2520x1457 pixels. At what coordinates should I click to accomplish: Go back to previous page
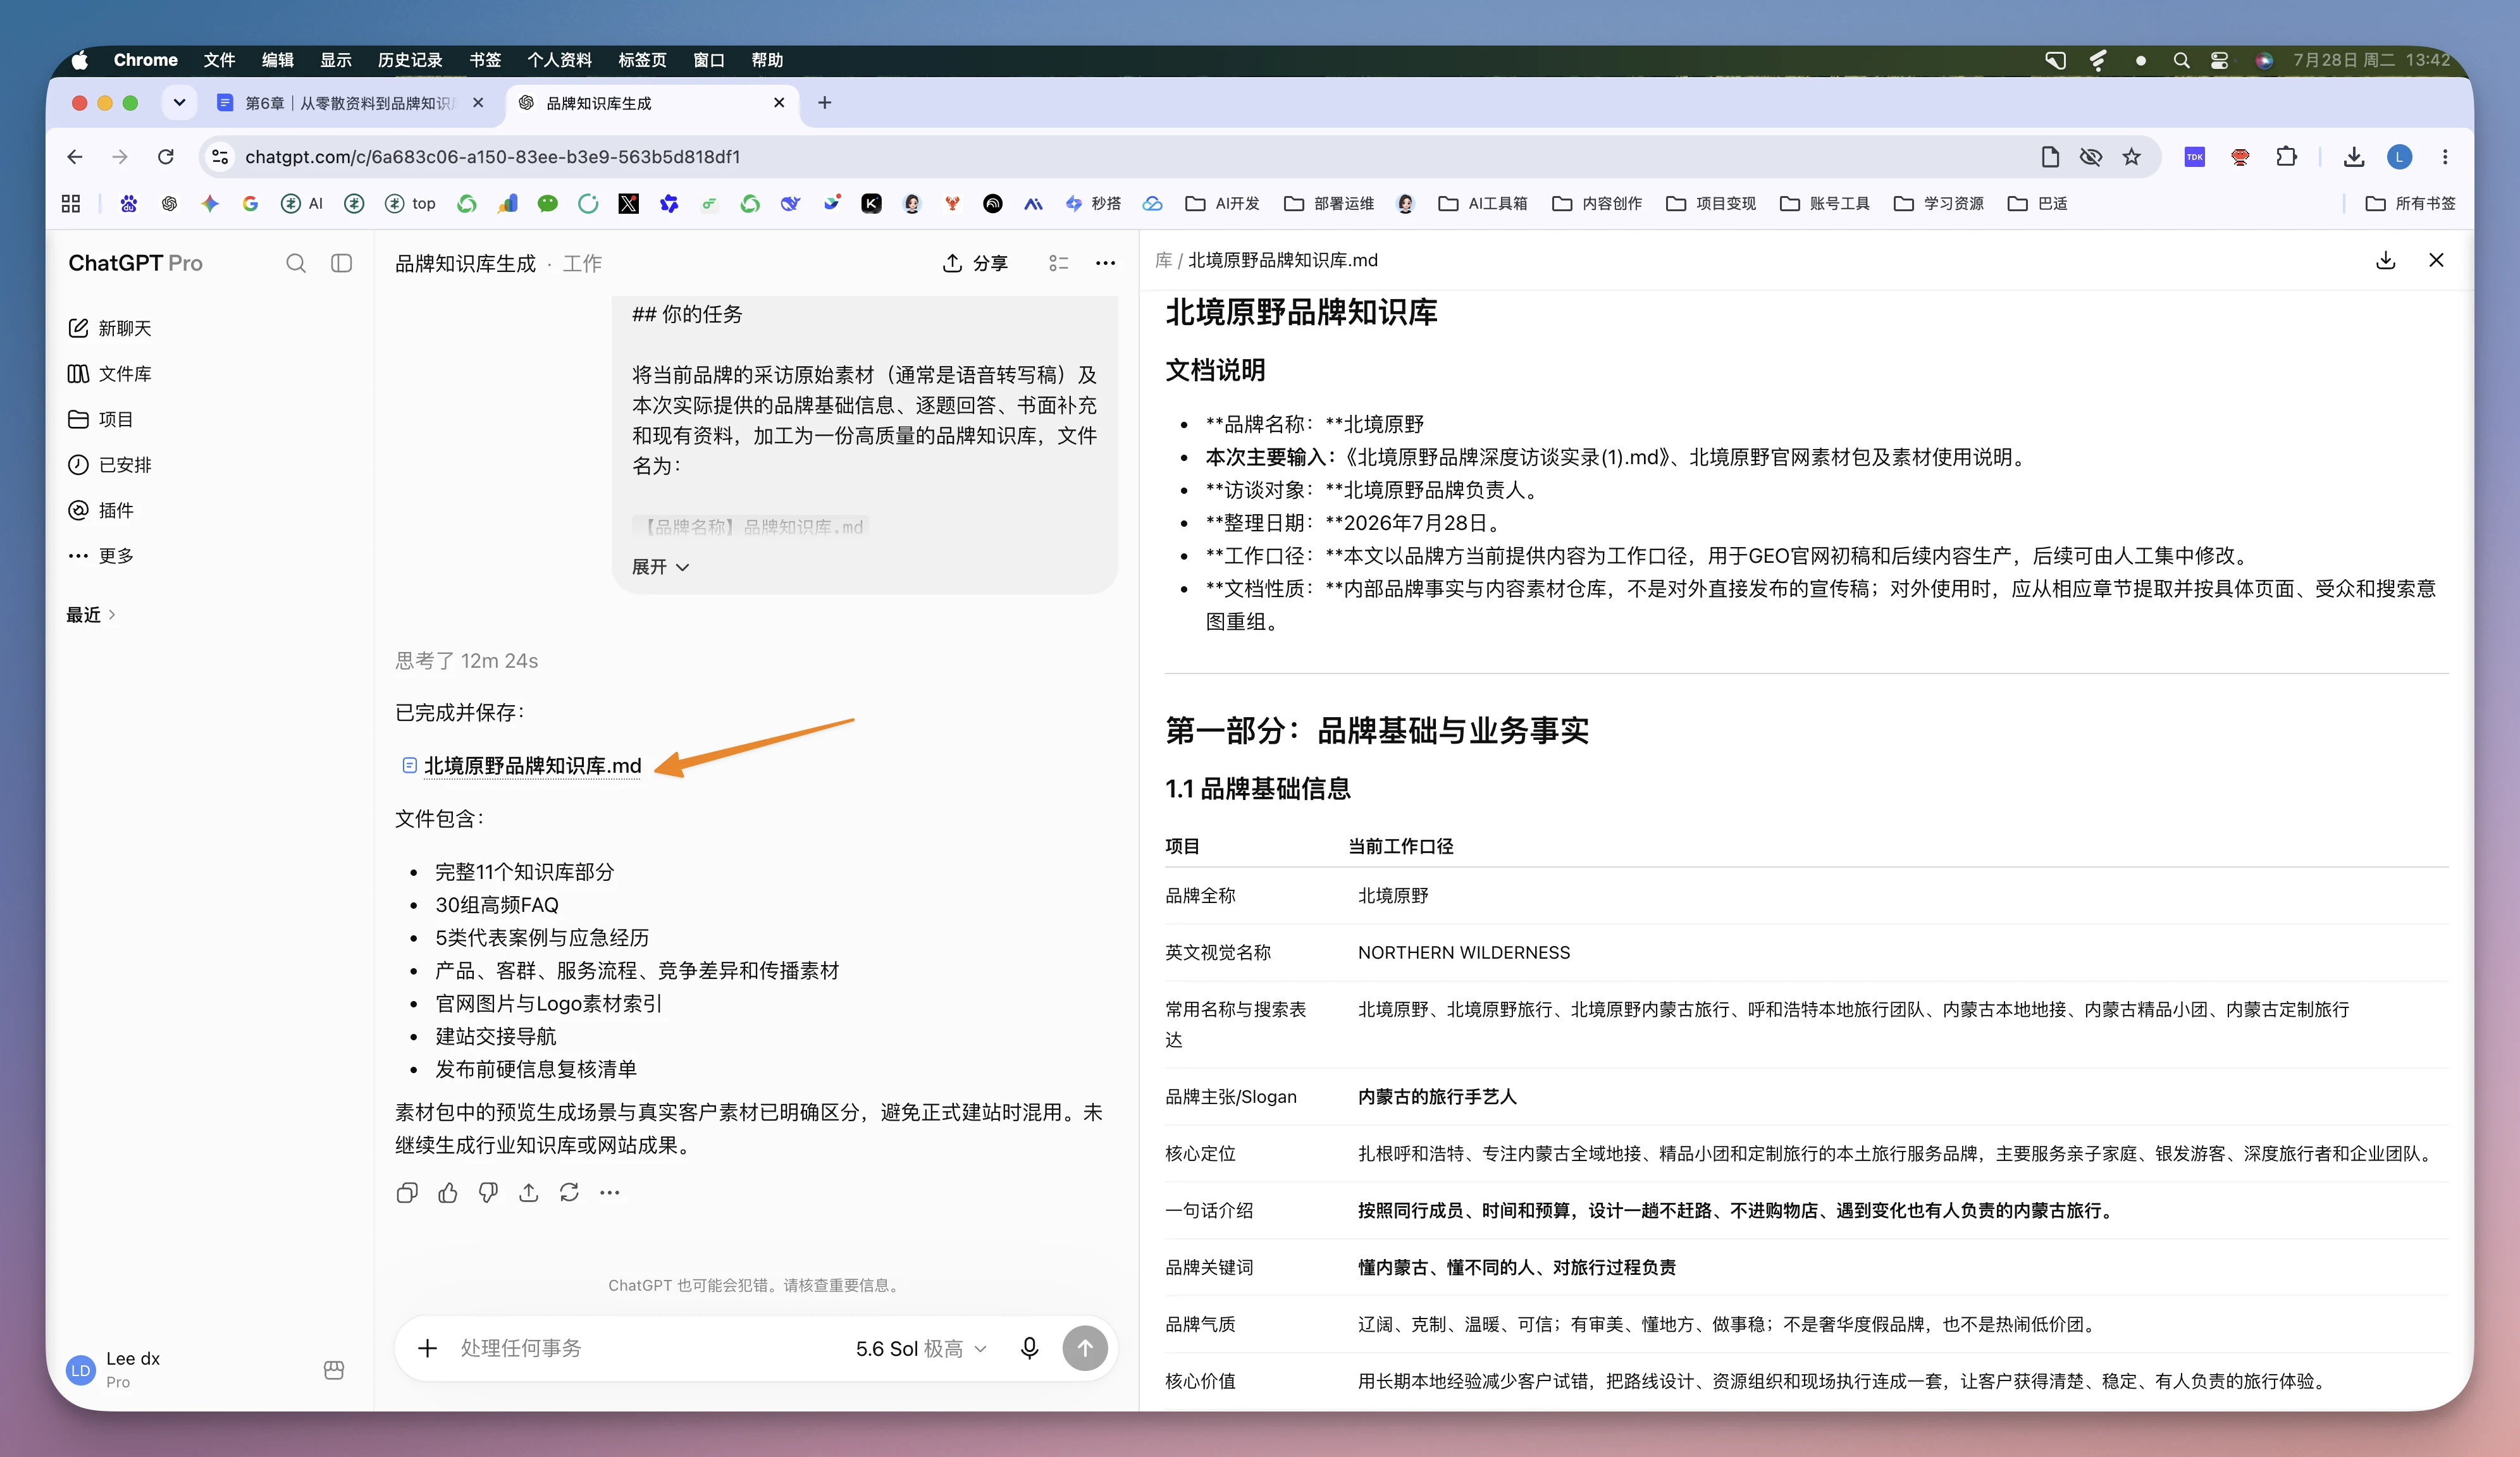click(x=74, y=156)
